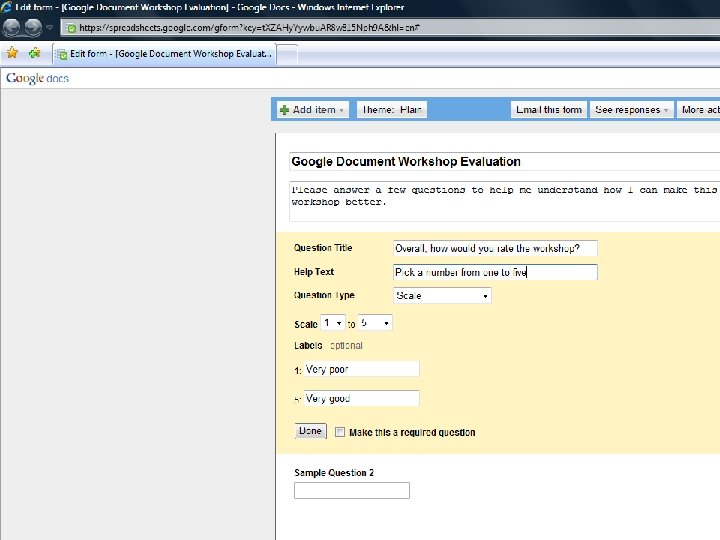Click the Add to Favorites icon
The width and height of the screenshot is (720, 540).
coord(34,53)
